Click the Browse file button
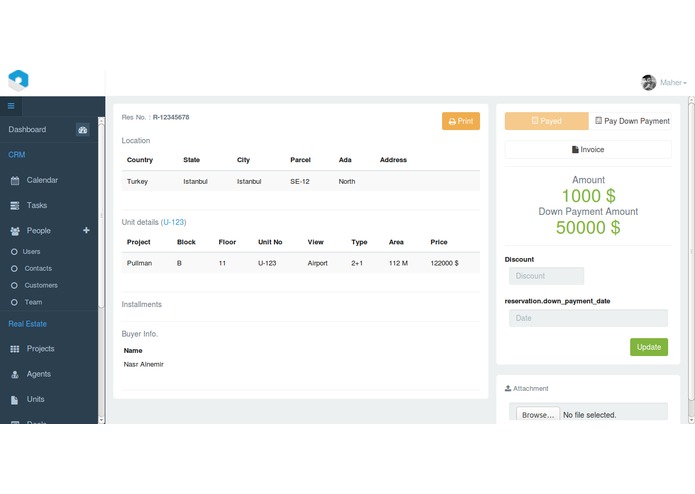This screenshot has height=494, width=695. click(x=538, y=415)
